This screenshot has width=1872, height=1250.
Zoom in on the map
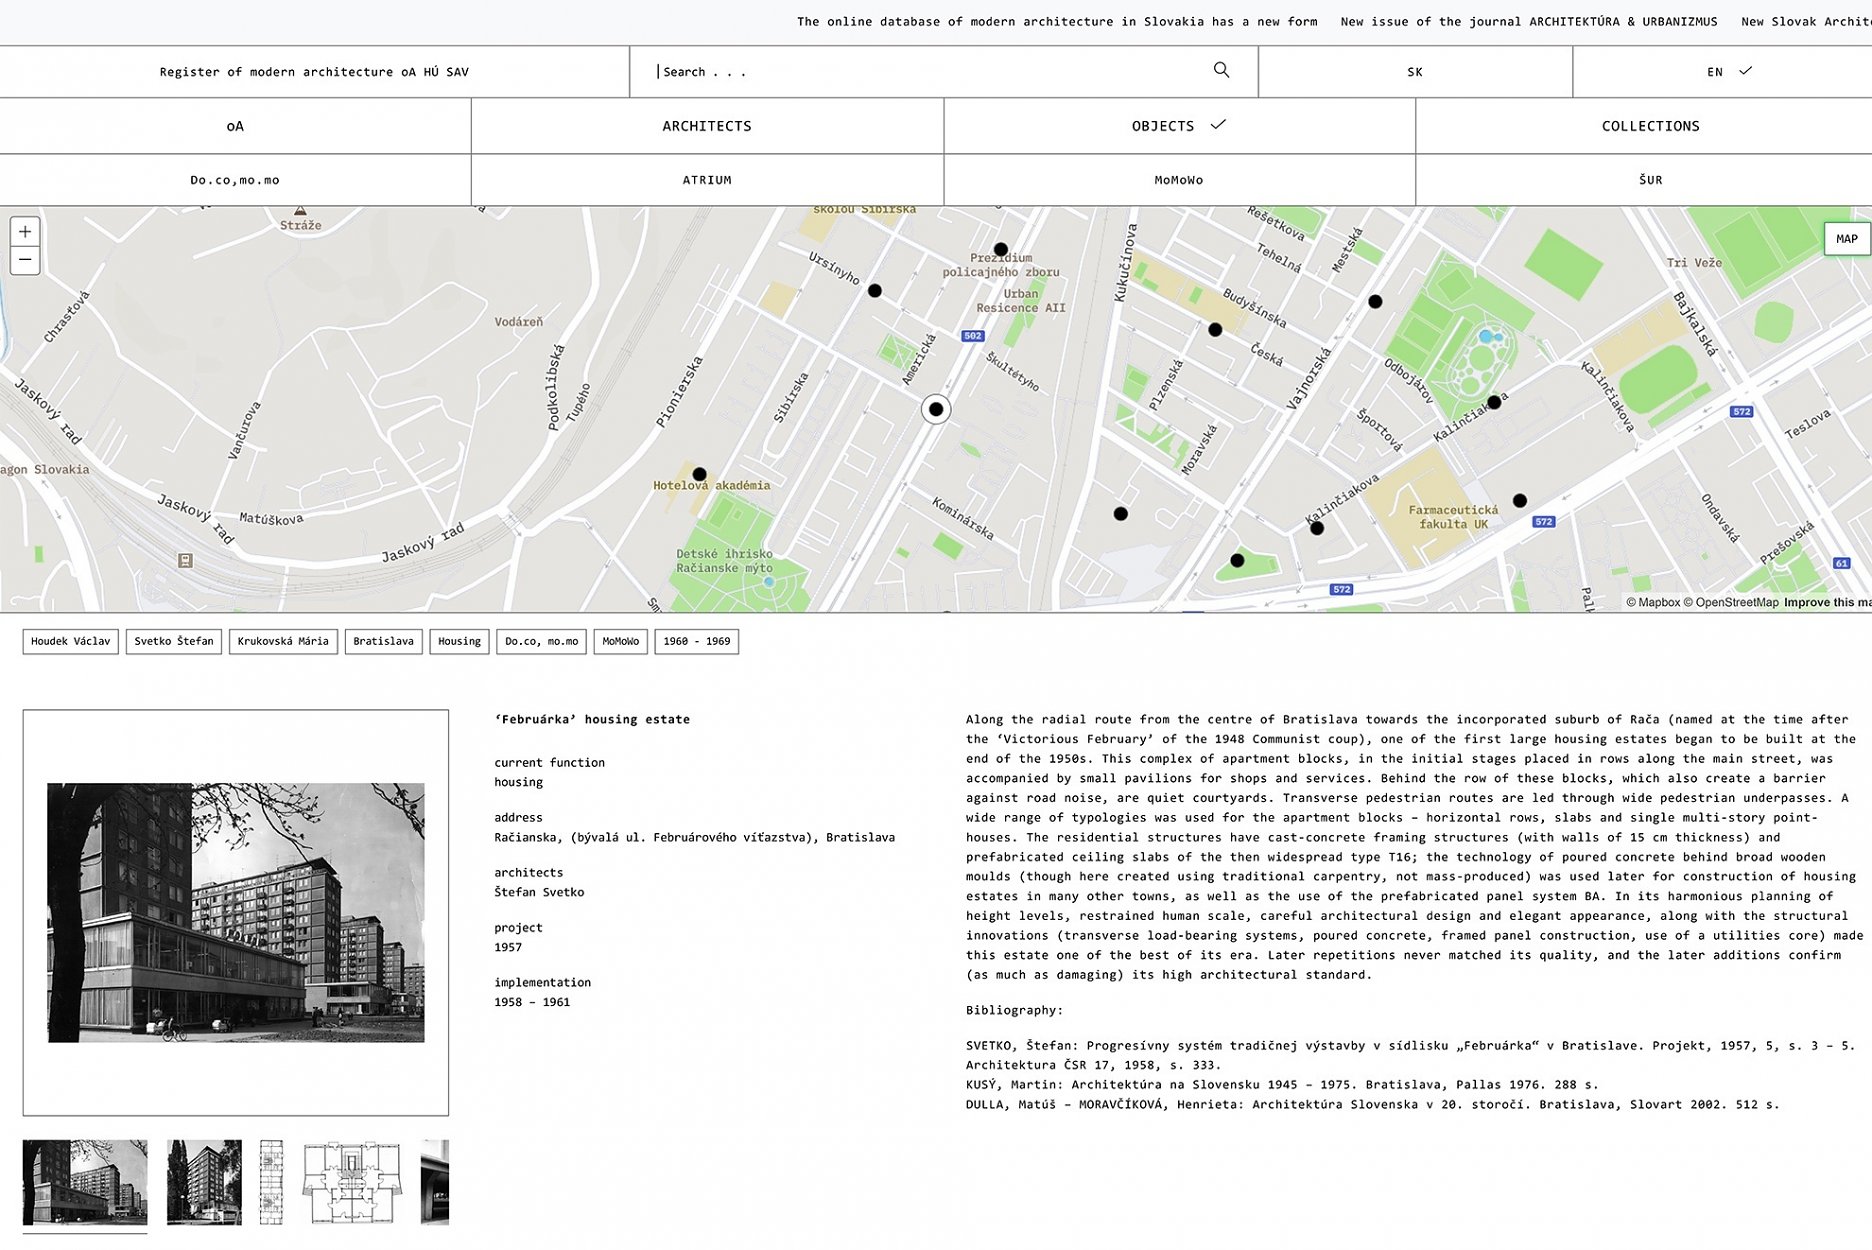pyautogui.click(x=25, y=232)
